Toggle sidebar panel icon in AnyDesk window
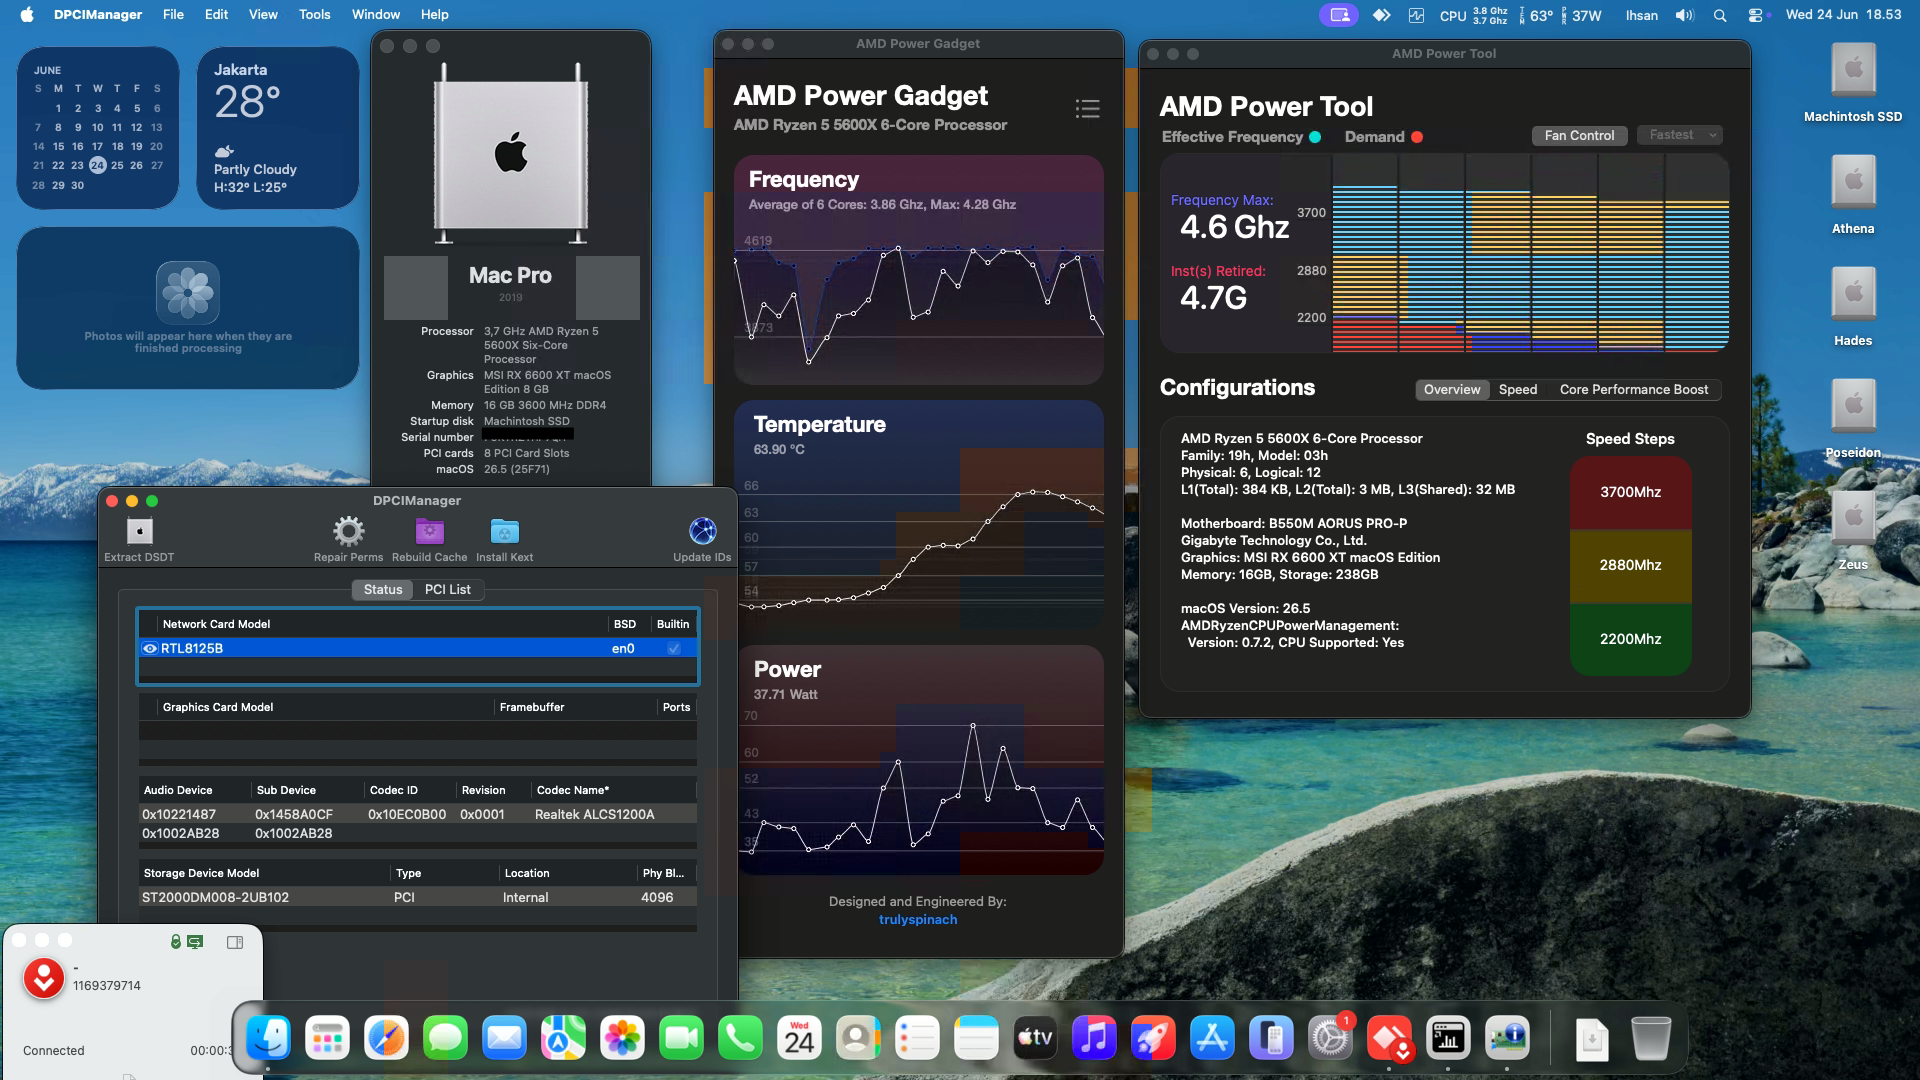 (x=235, y=942)
